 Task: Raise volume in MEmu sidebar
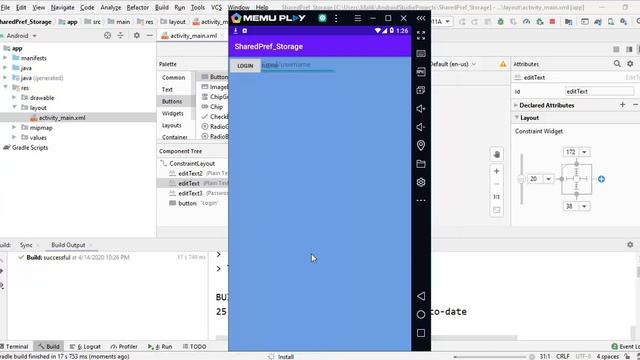tap(421, 109)
